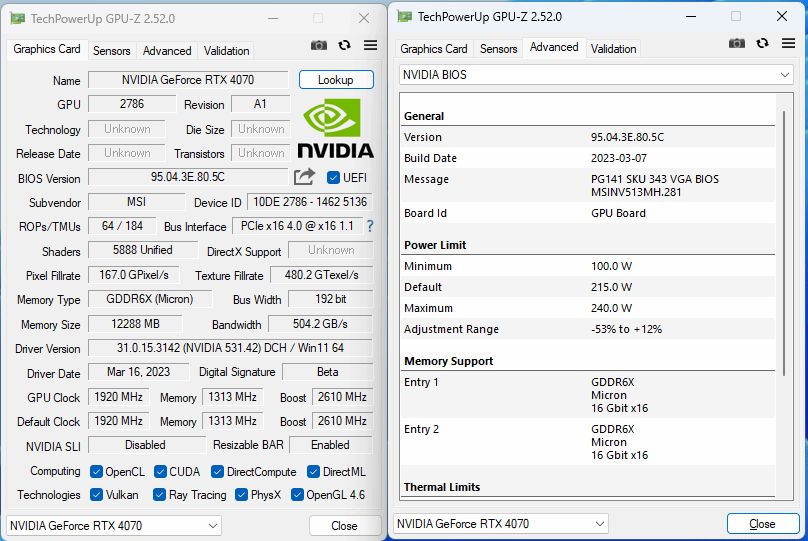Click Bus Interface question mark help icon
The height and width of the screenshot is (541, 808).
369,226
